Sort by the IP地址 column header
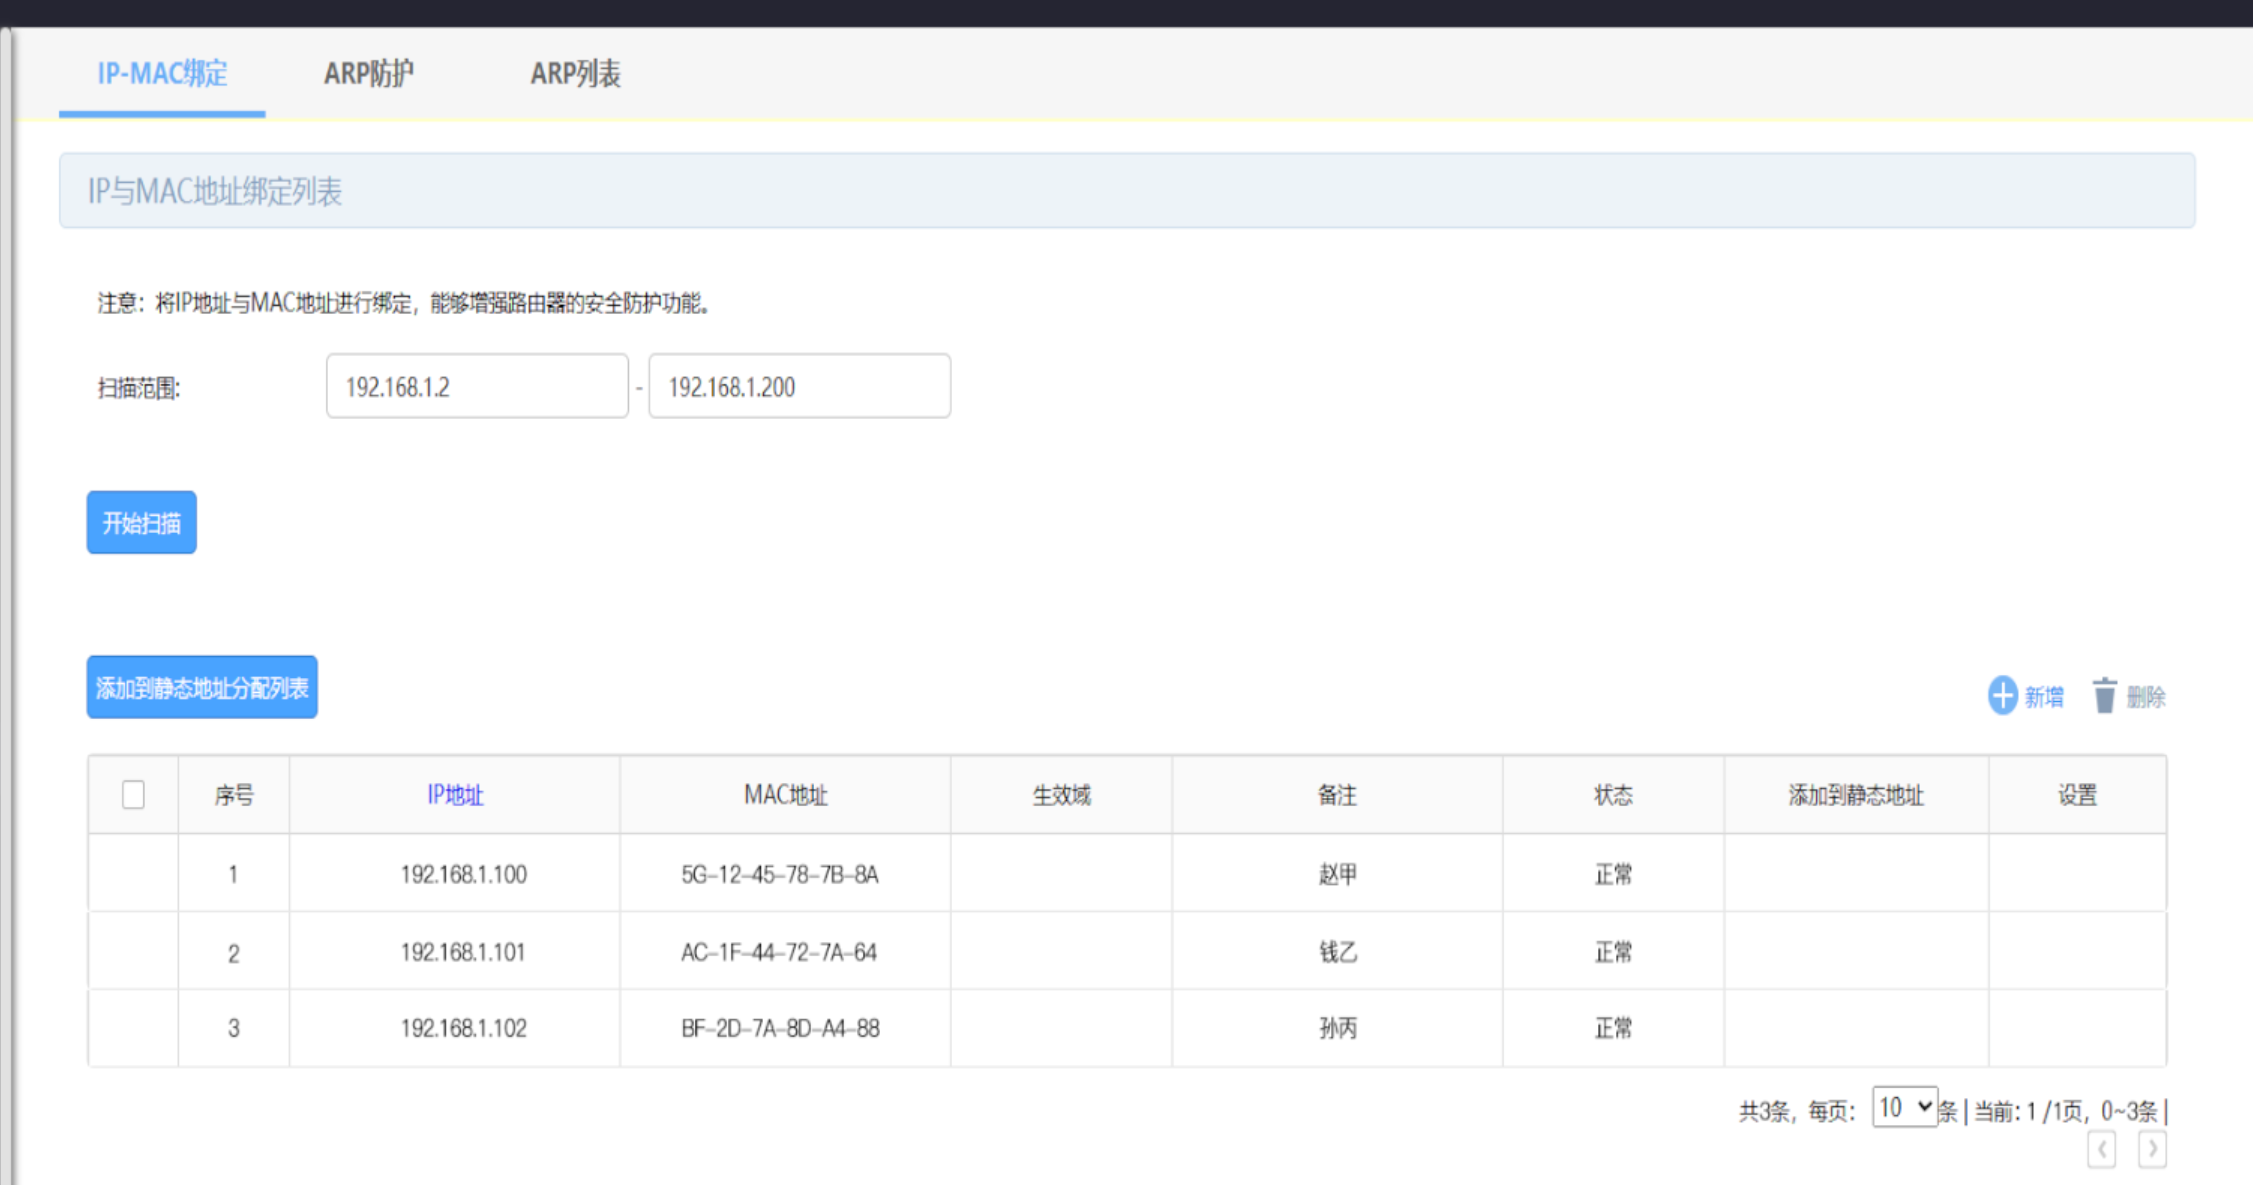Image resolution: width=2253 pixels, height=1185 pixels. 455,795
